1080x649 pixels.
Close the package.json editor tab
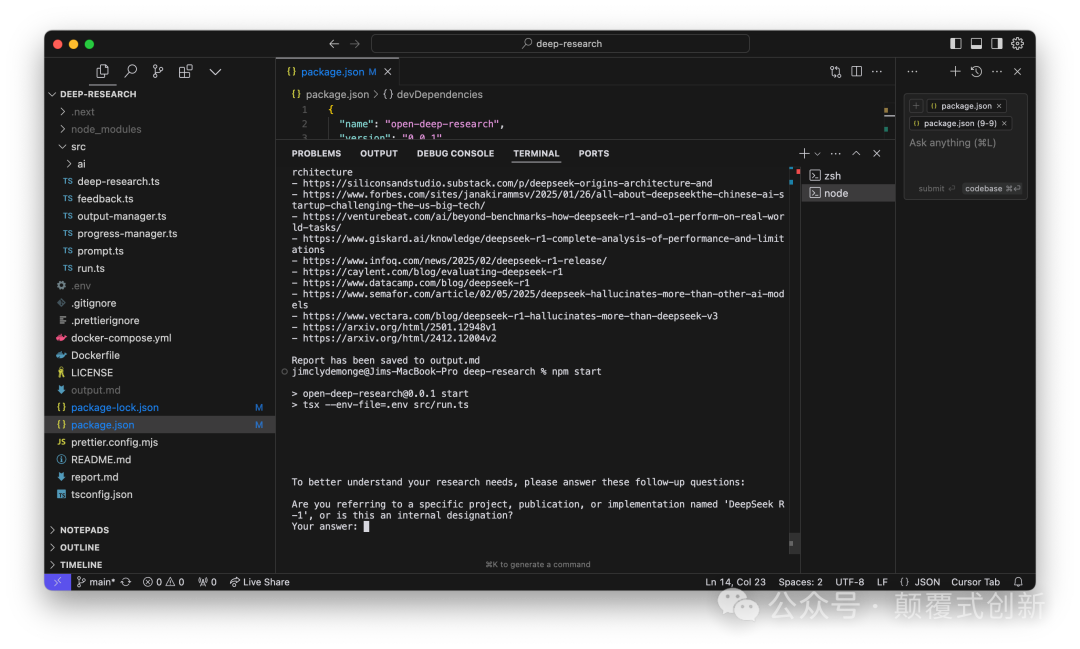click(x=388, y=72)
